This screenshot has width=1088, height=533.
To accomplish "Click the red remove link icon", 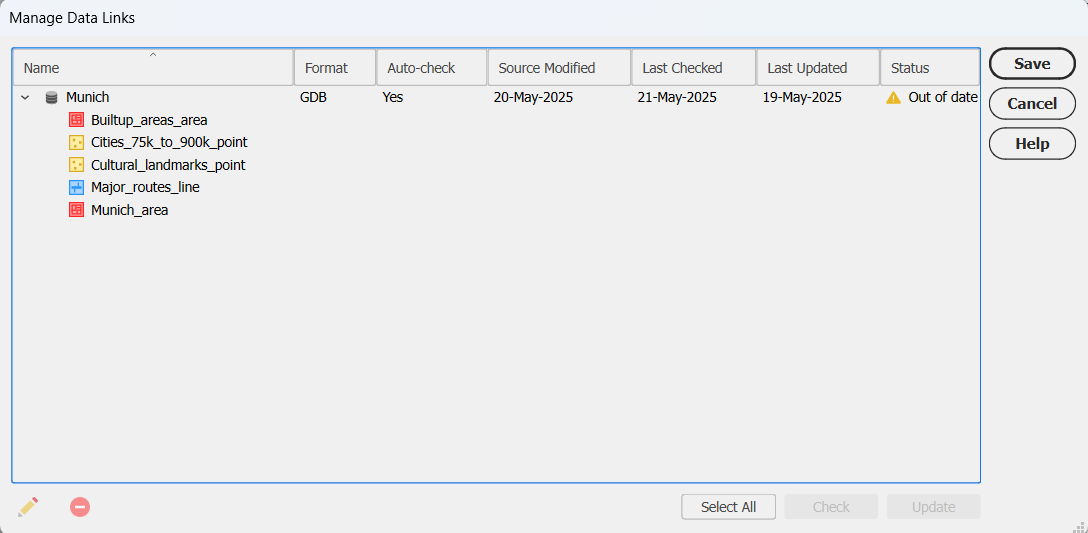I will coord(80,507).
